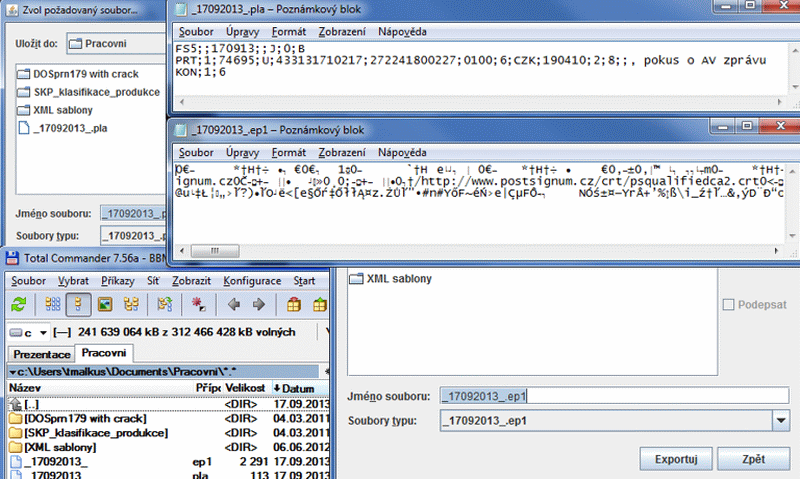
Task: Click right scroll arrow in .ep1 Notepad
Action: pos(777,251)
